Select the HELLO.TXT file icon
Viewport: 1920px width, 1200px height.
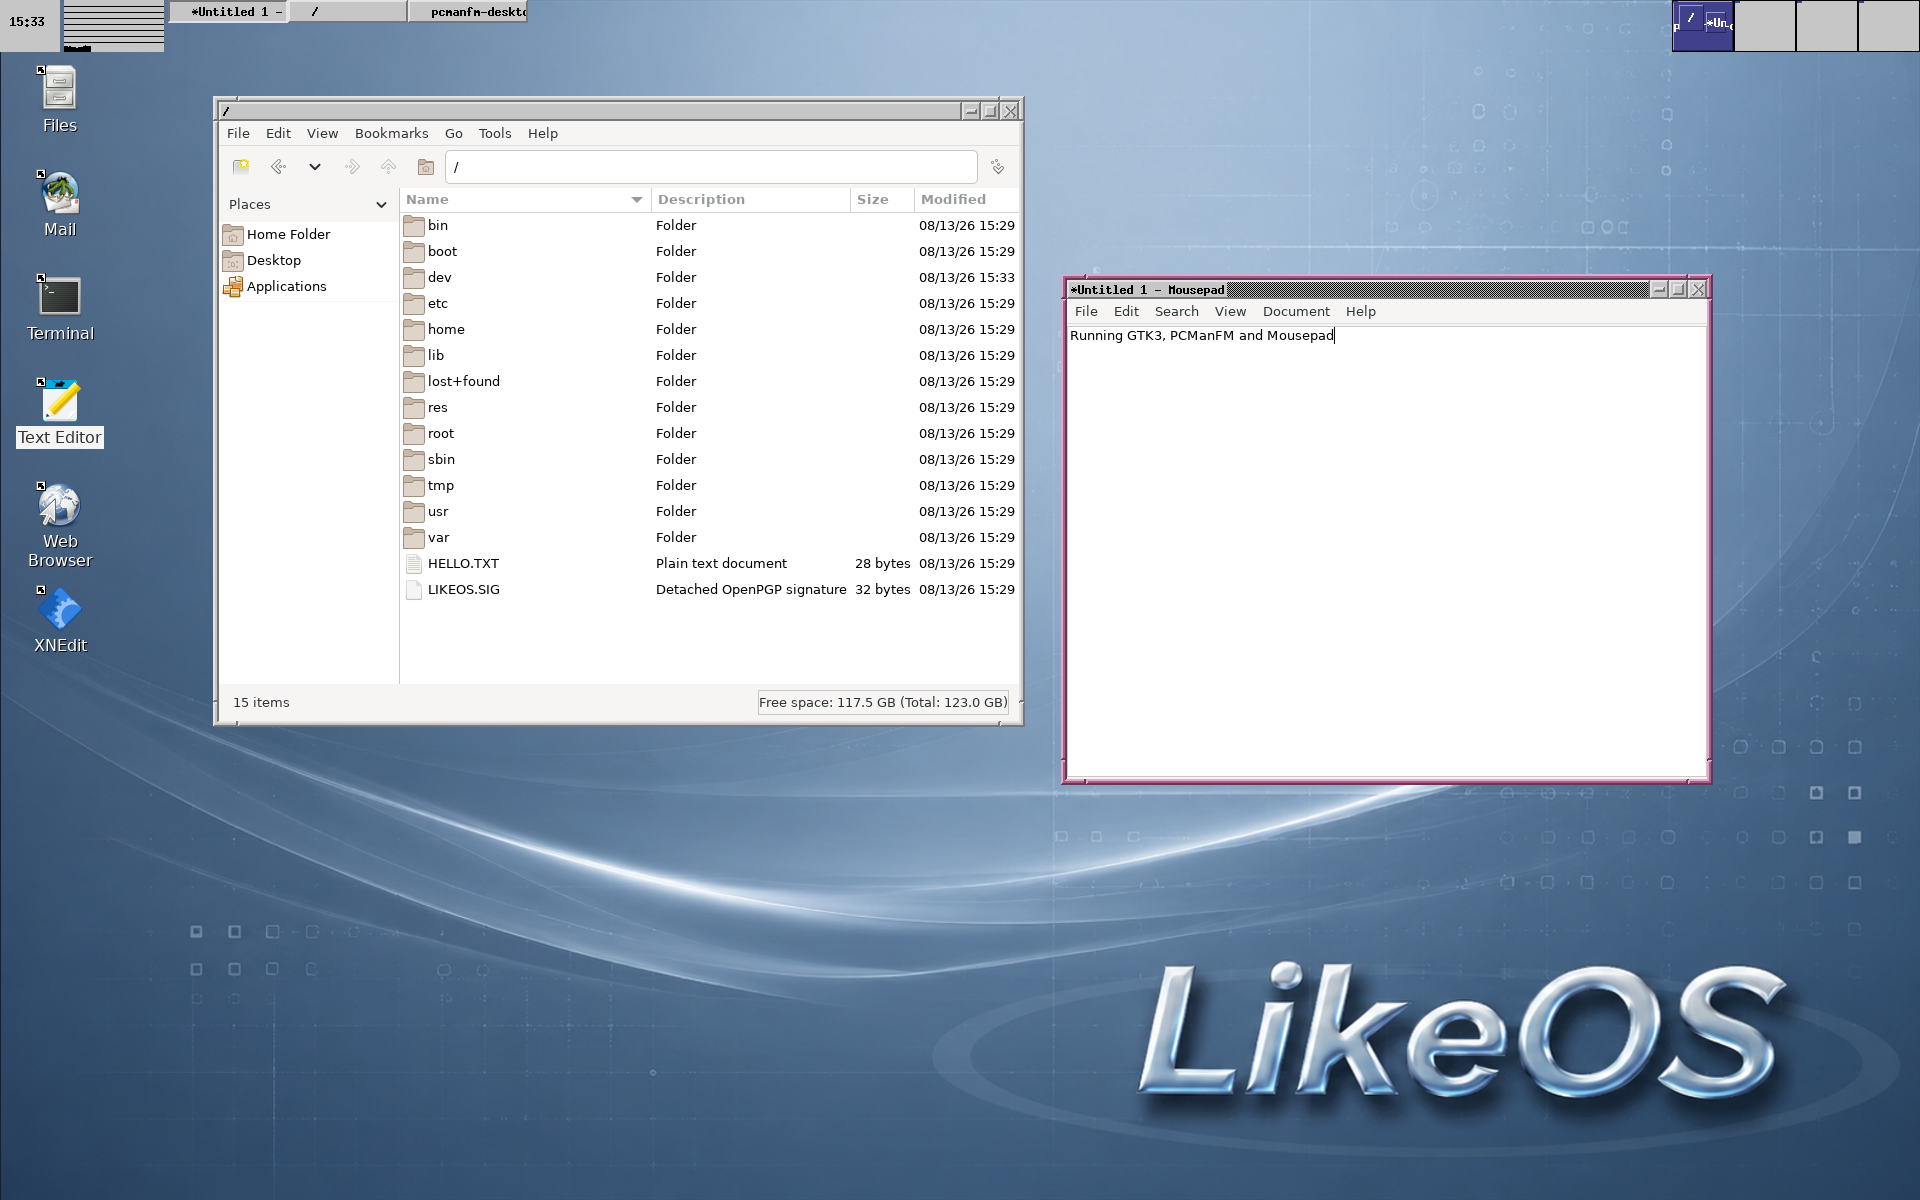pos(414,564)
